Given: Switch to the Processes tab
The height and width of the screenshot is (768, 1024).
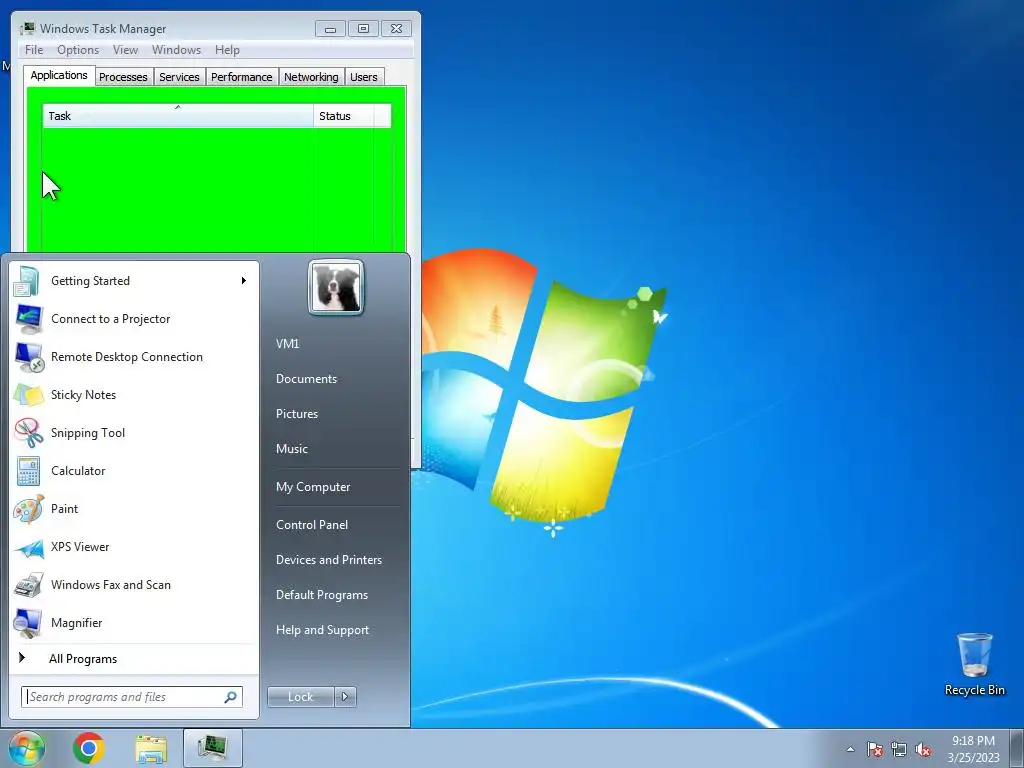Looking at the screenshot, I should [x=123, y=77].
